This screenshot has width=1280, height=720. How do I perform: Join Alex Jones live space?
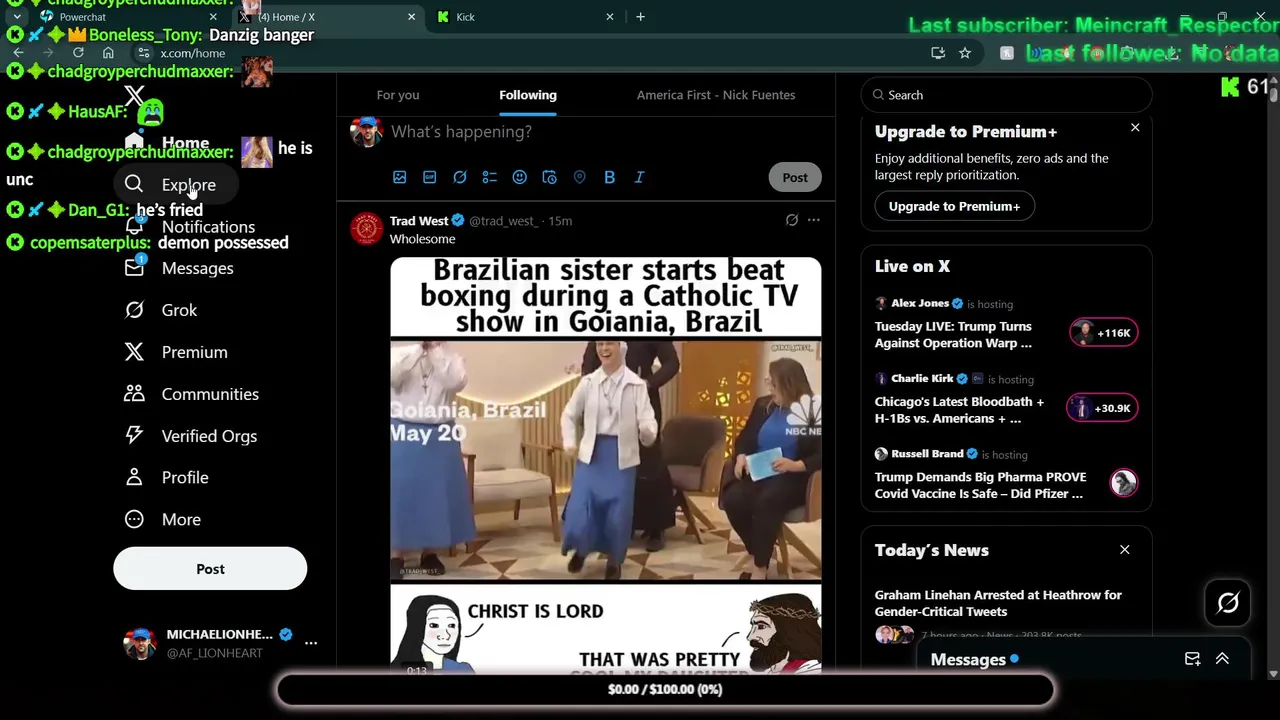pyautogui.click(x=1006, y=324)
